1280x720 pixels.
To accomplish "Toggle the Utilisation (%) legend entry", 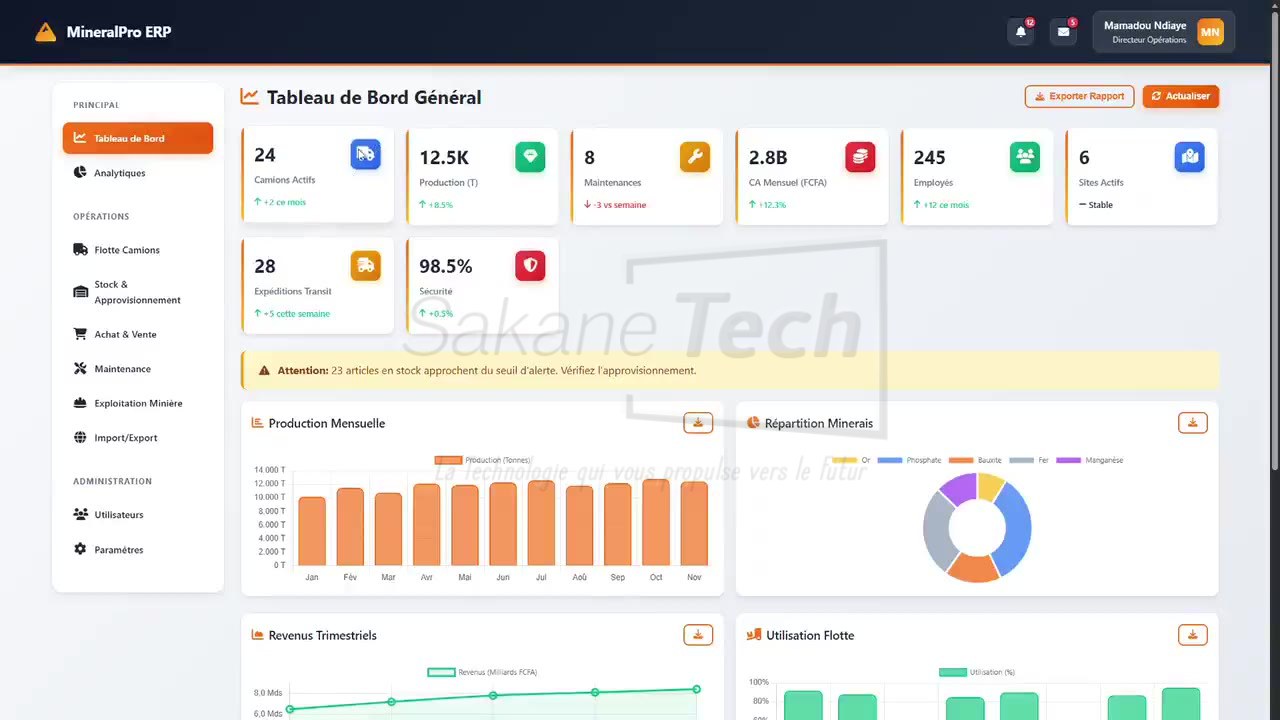I will click(x=978, y=672).
